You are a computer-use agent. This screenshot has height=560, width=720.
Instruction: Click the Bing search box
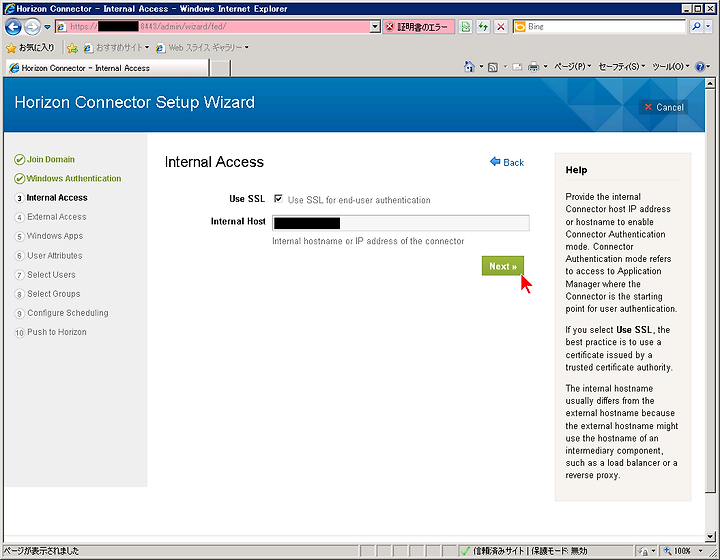point(599,27)
